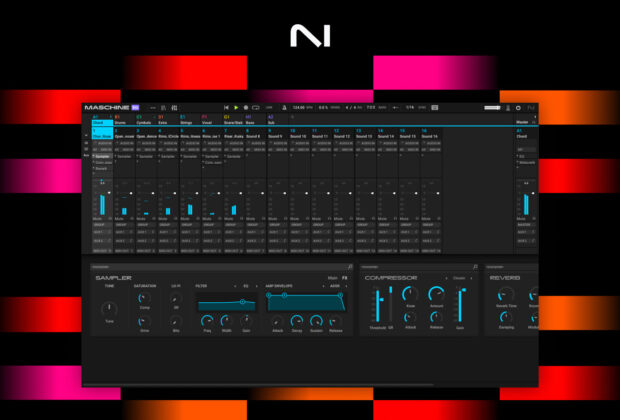Adjust the header master volume slider

492,108
